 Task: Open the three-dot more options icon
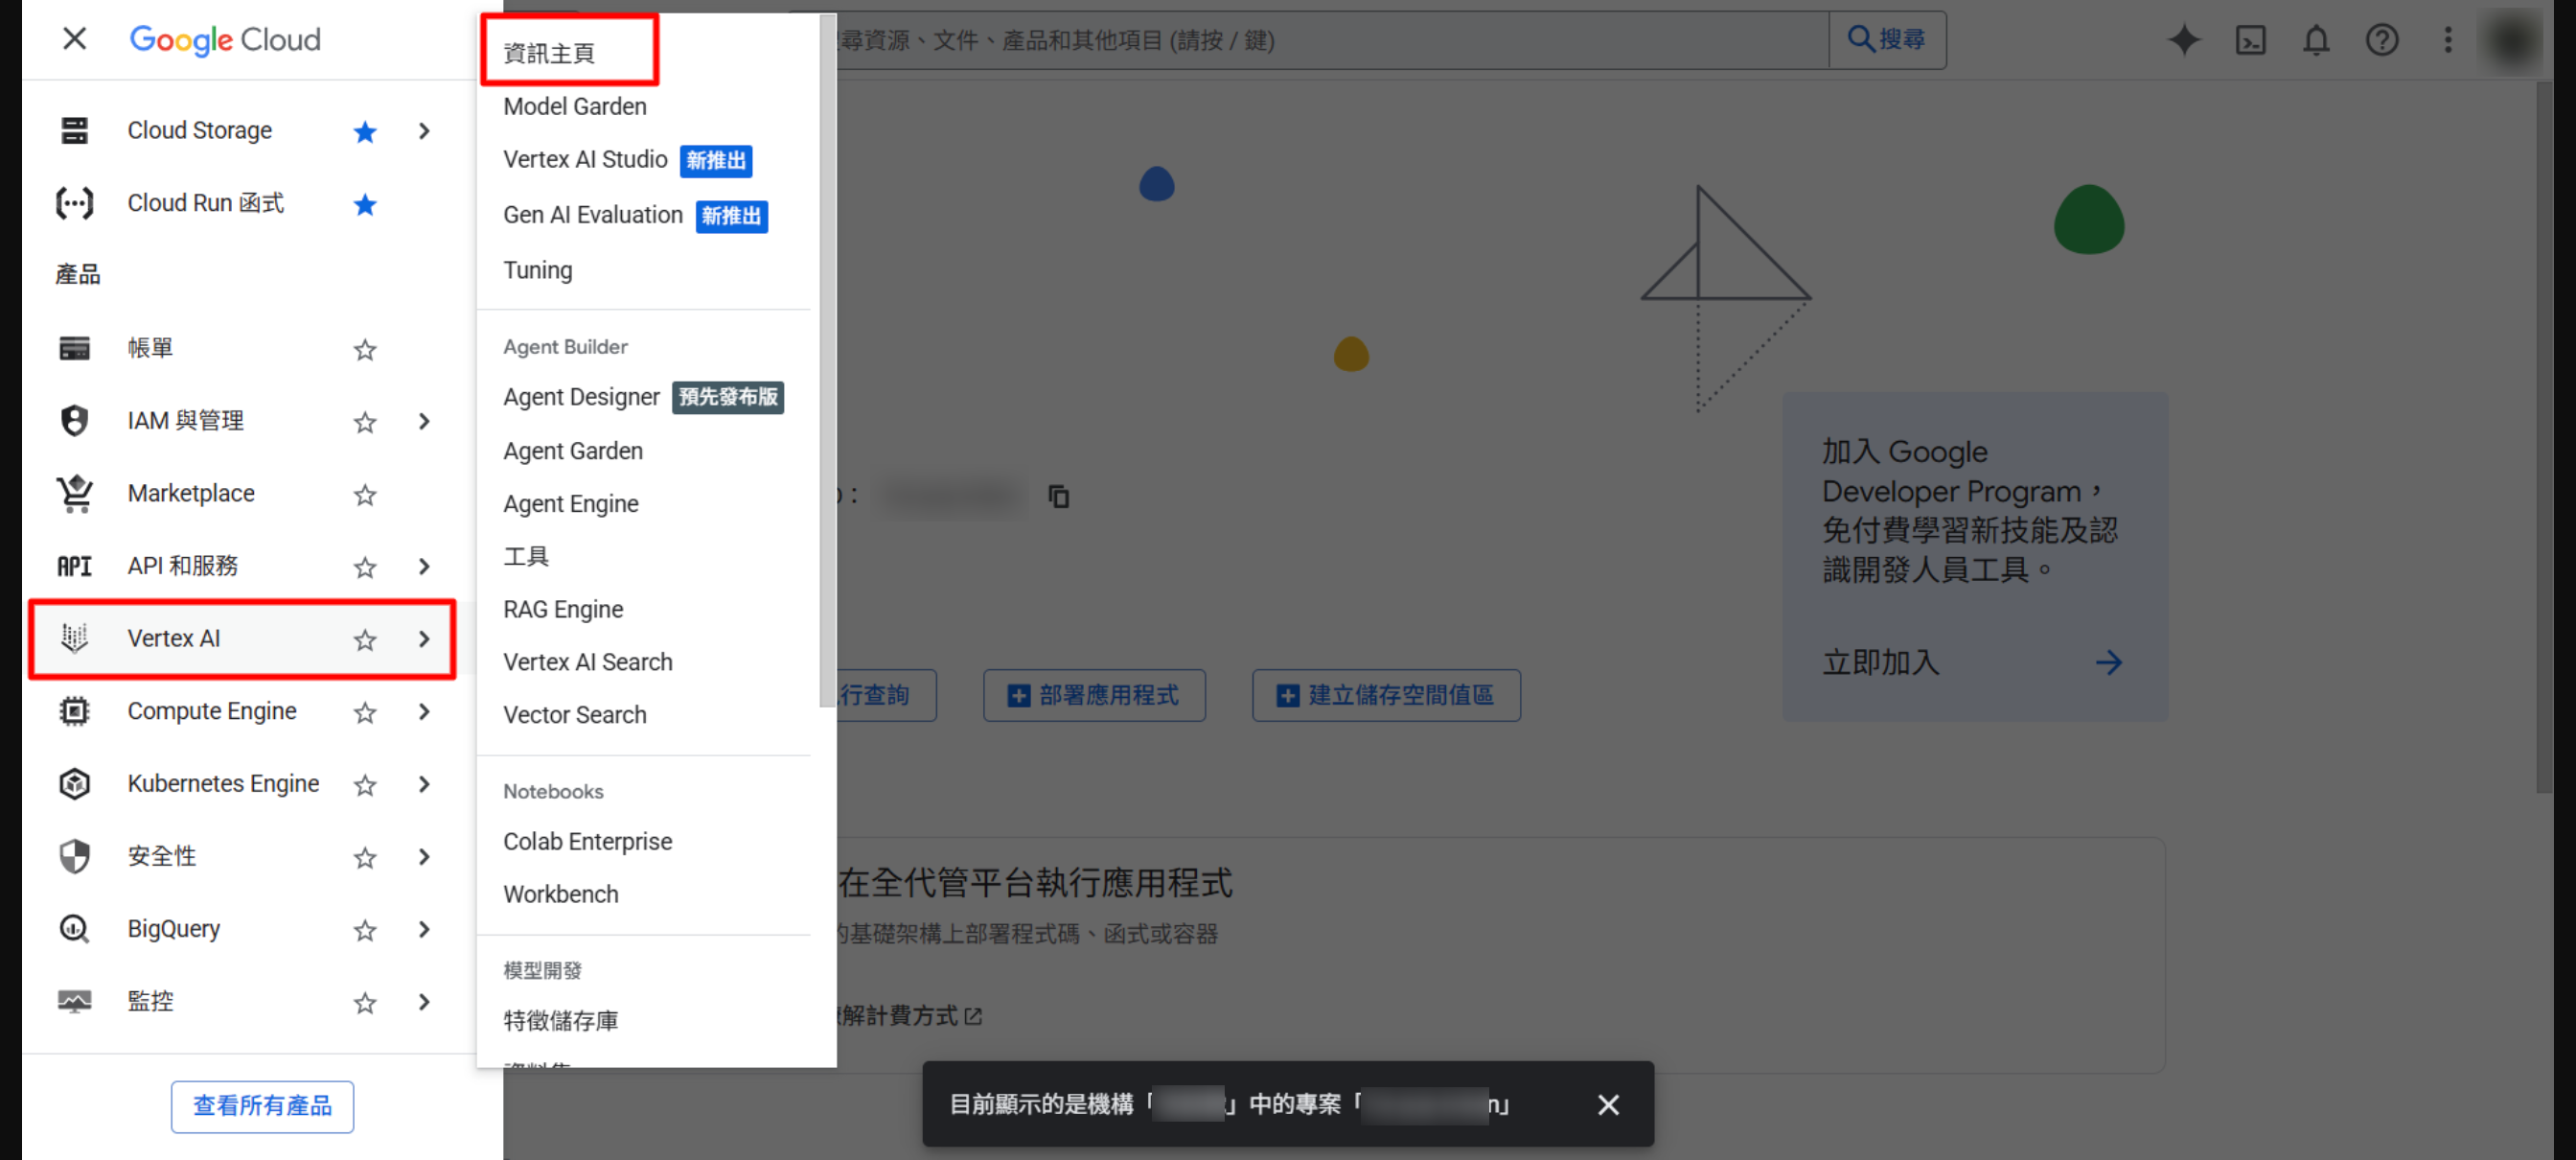[2448, 40]
